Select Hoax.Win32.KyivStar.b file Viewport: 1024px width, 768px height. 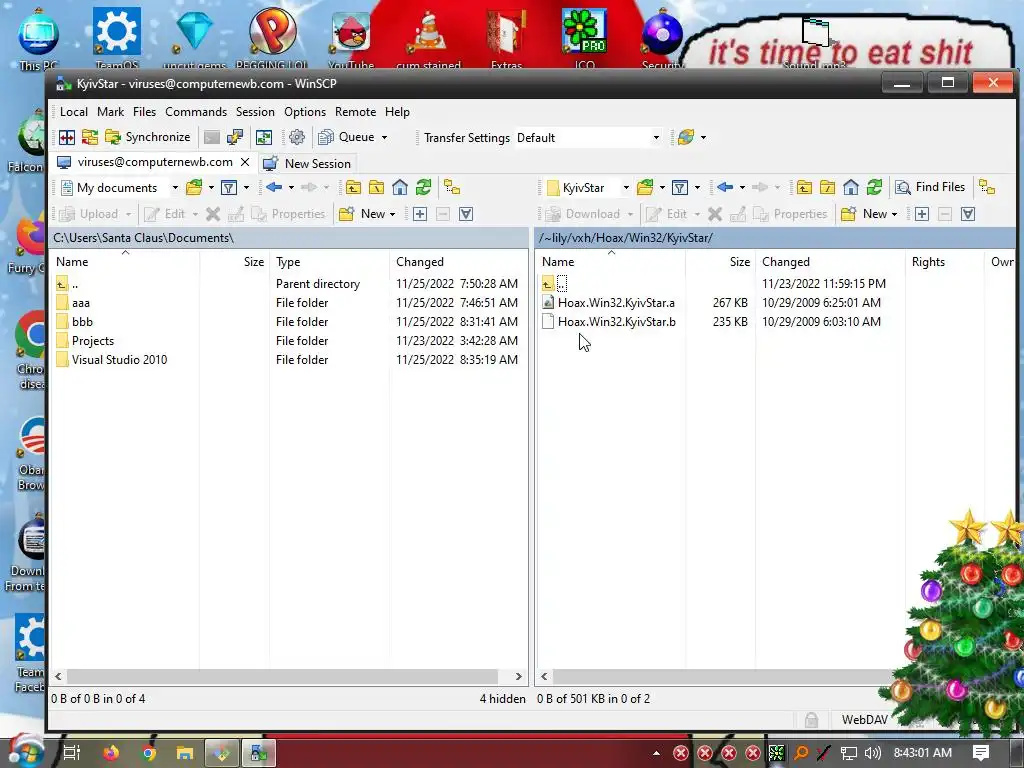pos(616,322)
